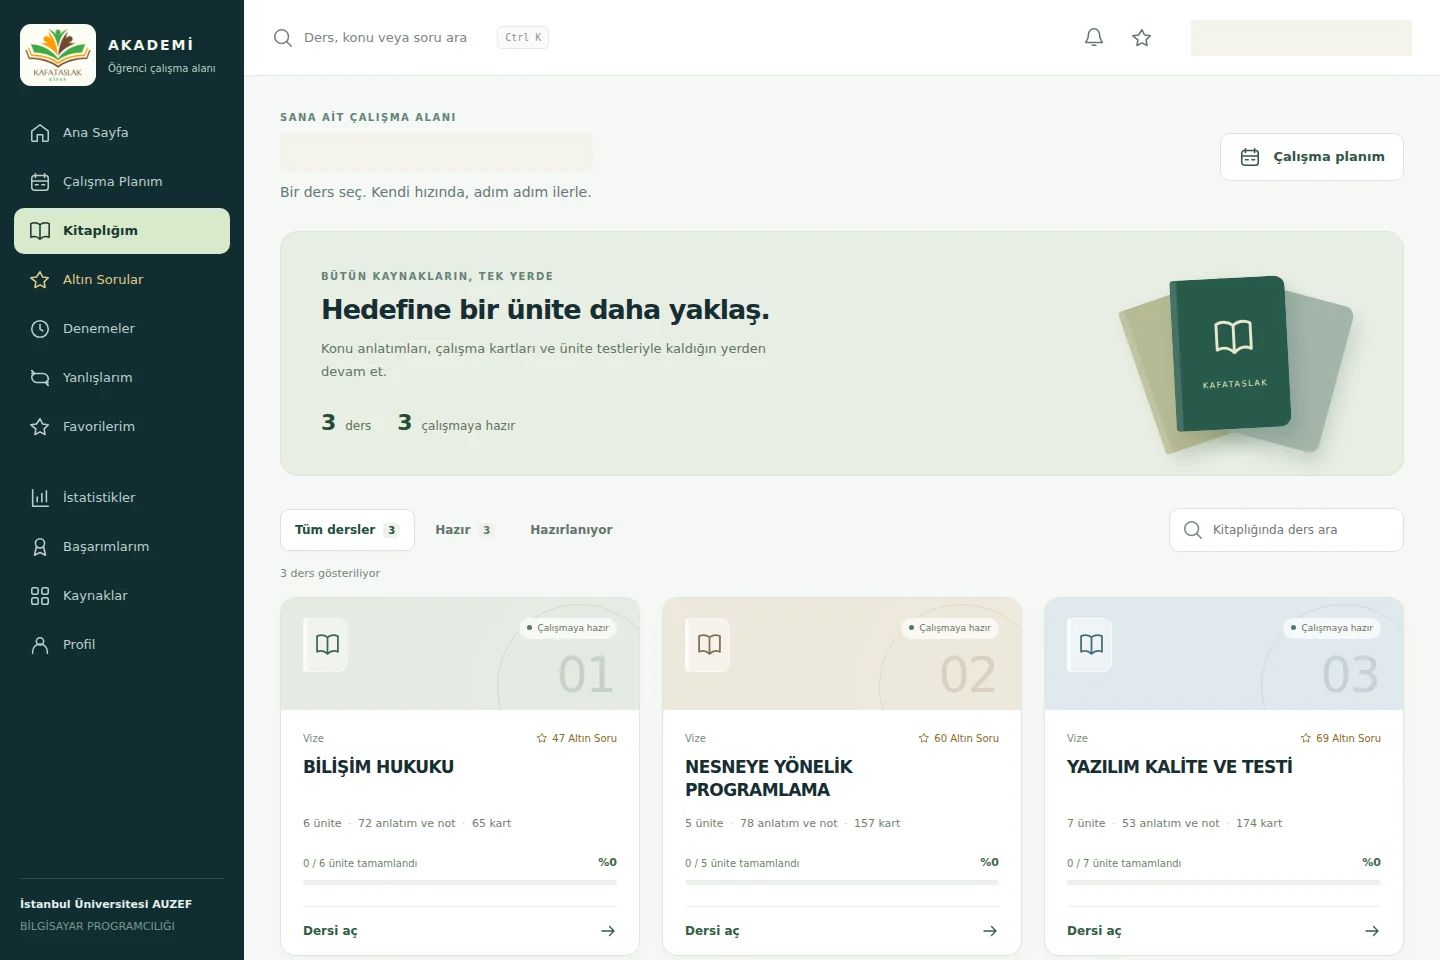Click the star icon in the top bar

click(x=1142, y=38)
